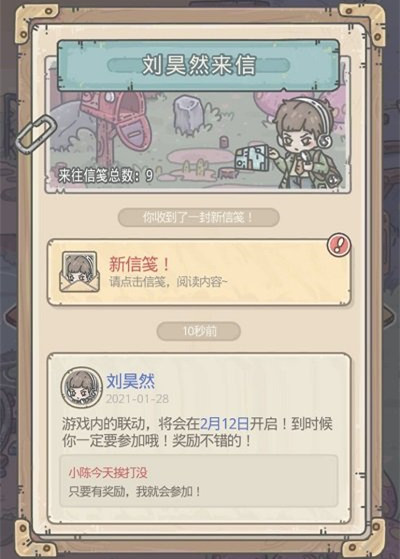Click 刘昊然's round avatar in the letter
The height and width of the screenshot is (559, 400).
81,388
